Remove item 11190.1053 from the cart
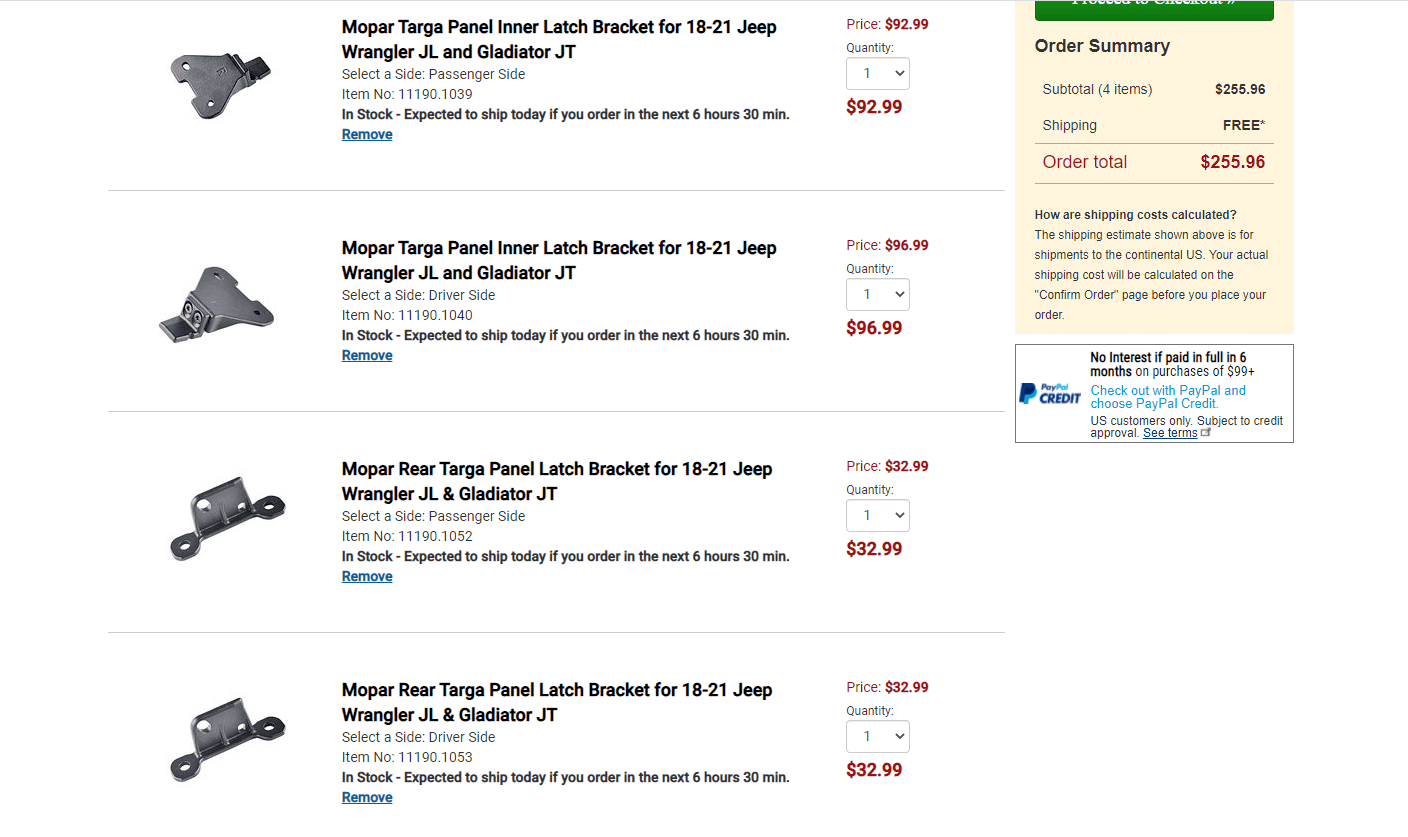Image resolution: width=1408 pixels, height=837 pixels. [x=367, y=798]
